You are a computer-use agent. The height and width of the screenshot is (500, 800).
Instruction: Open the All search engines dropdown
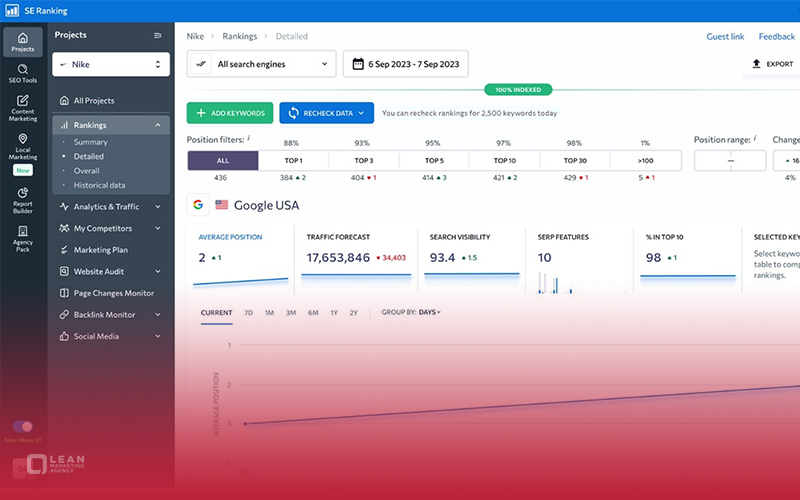[x=261, y=64]
